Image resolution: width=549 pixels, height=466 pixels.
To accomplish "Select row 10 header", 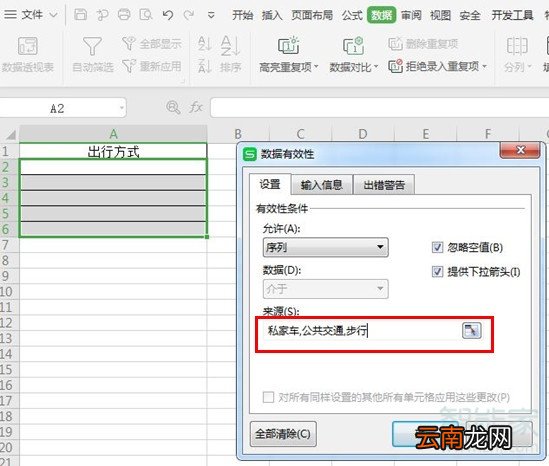I will (6, 291).
